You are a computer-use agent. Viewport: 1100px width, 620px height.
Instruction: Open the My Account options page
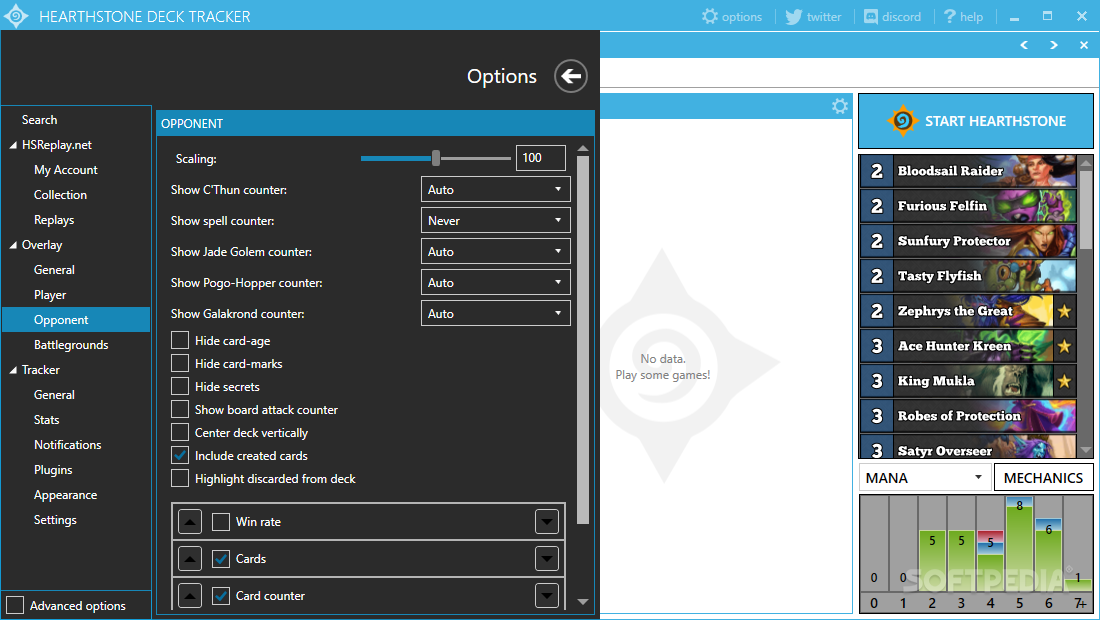[66, 170]
